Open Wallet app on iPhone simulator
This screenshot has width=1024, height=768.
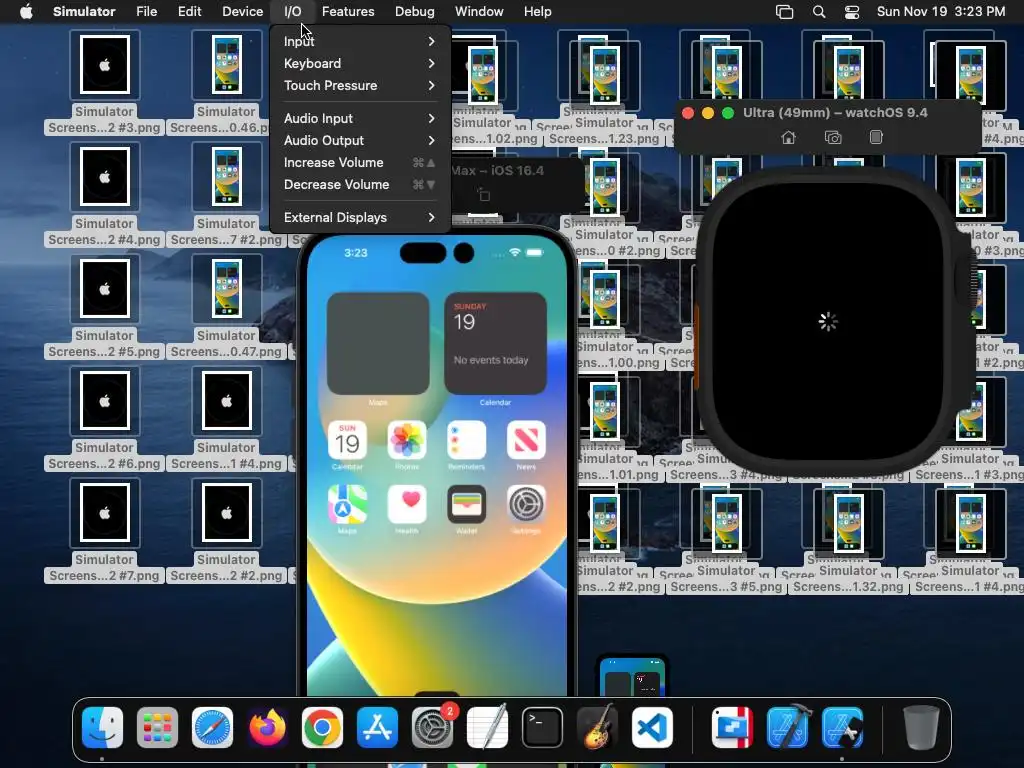coord(466,505)
